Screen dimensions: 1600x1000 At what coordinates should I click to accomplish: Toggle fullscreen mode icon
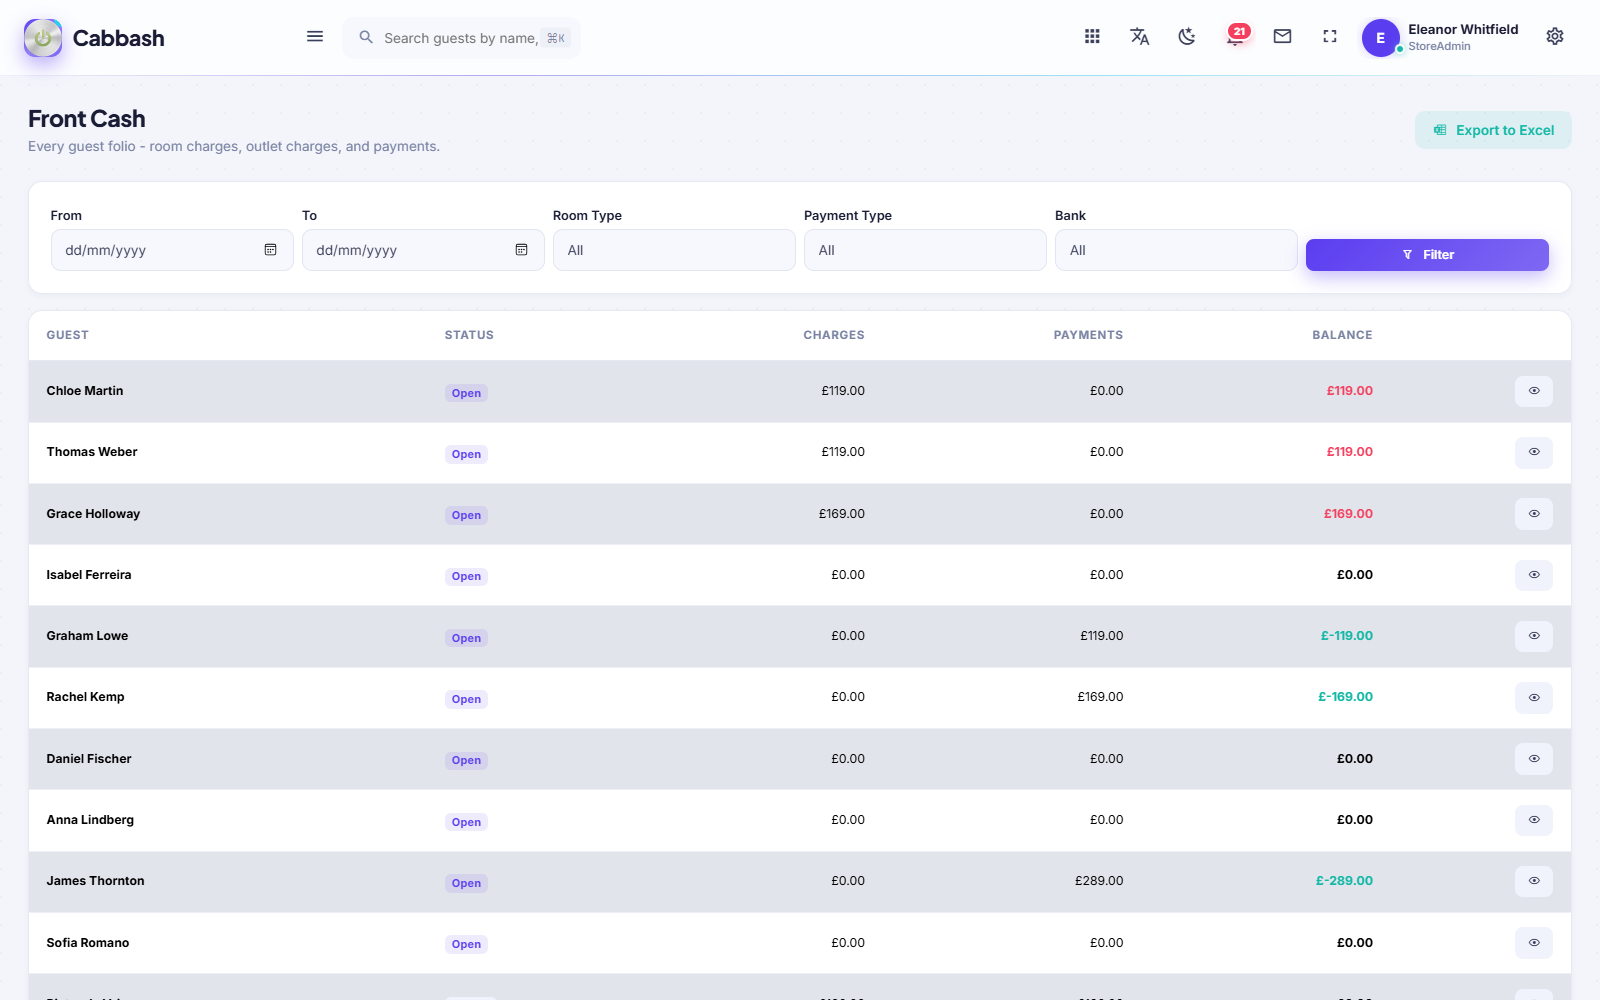click(x=1330, y=37)
